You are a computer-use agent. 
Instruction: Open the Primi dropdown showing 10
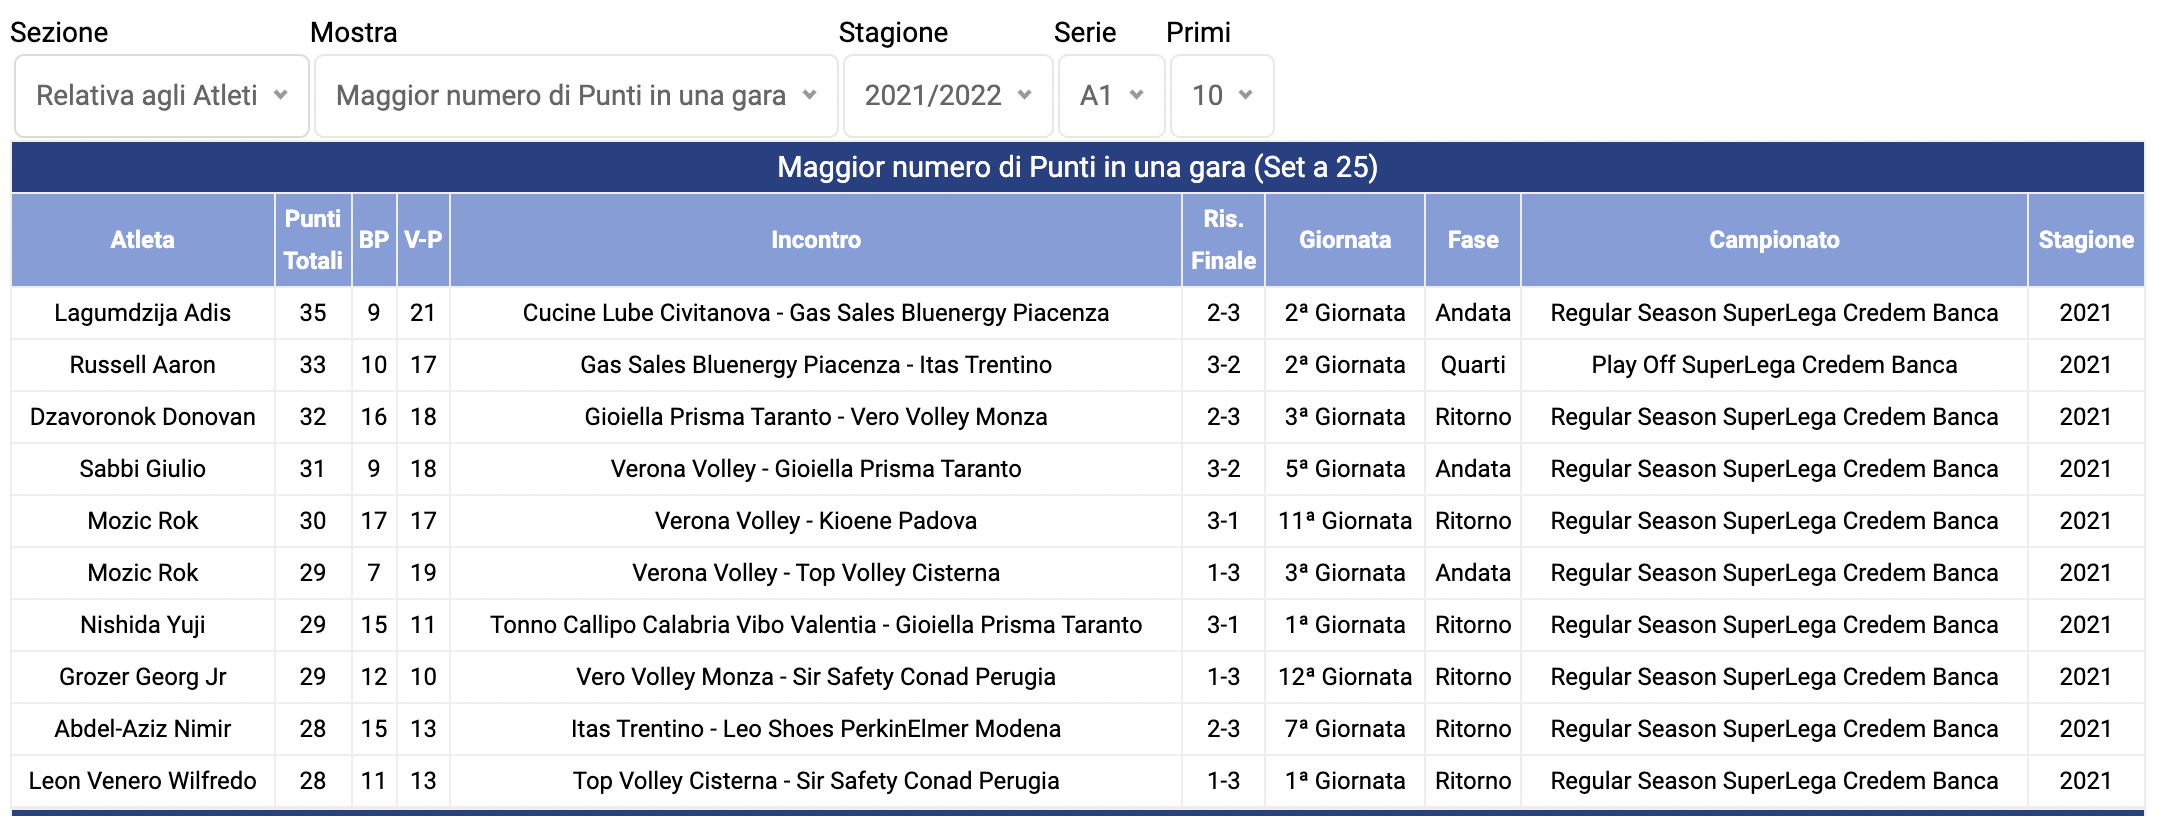(x=1222, y=96)
